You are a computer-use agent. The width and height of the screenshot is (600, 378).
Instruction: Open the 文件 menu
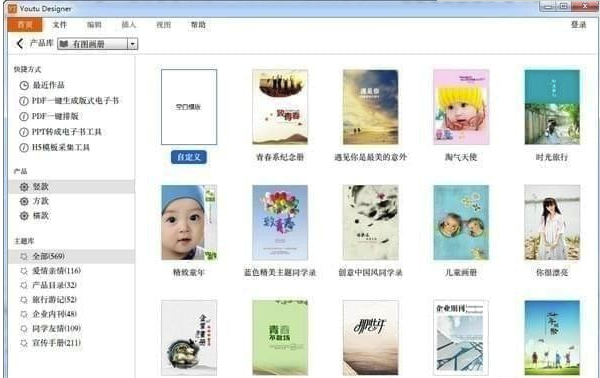click(x=59, y=25)
